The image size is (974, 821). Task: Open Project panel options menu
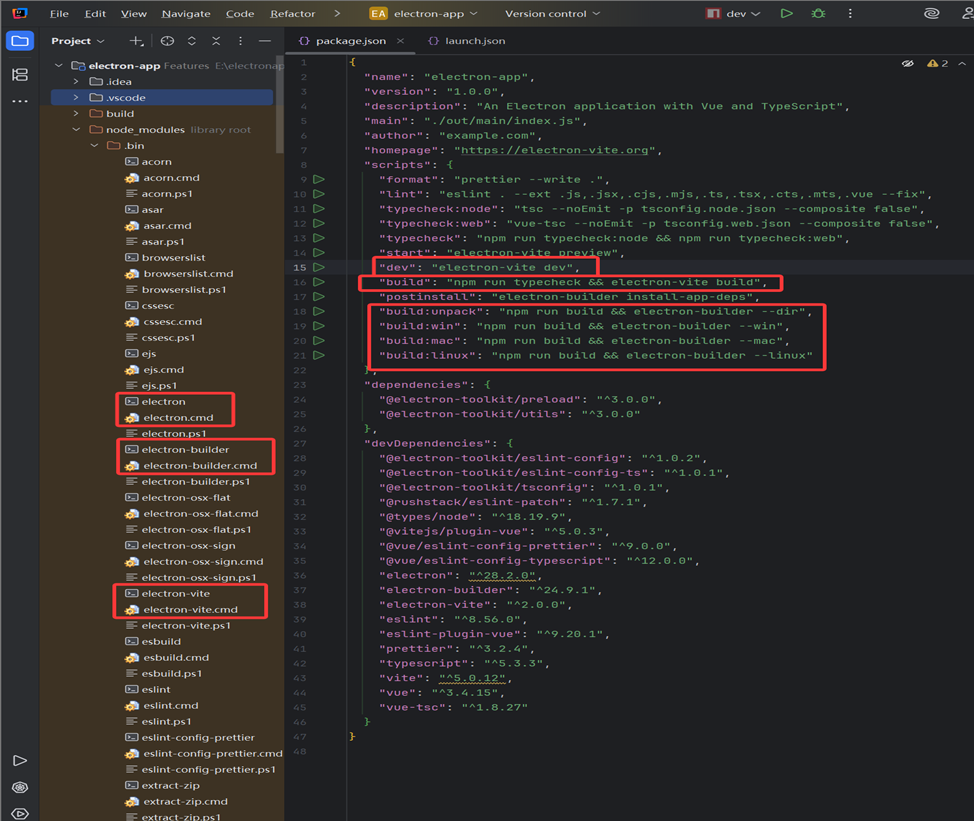coord(240,41)
